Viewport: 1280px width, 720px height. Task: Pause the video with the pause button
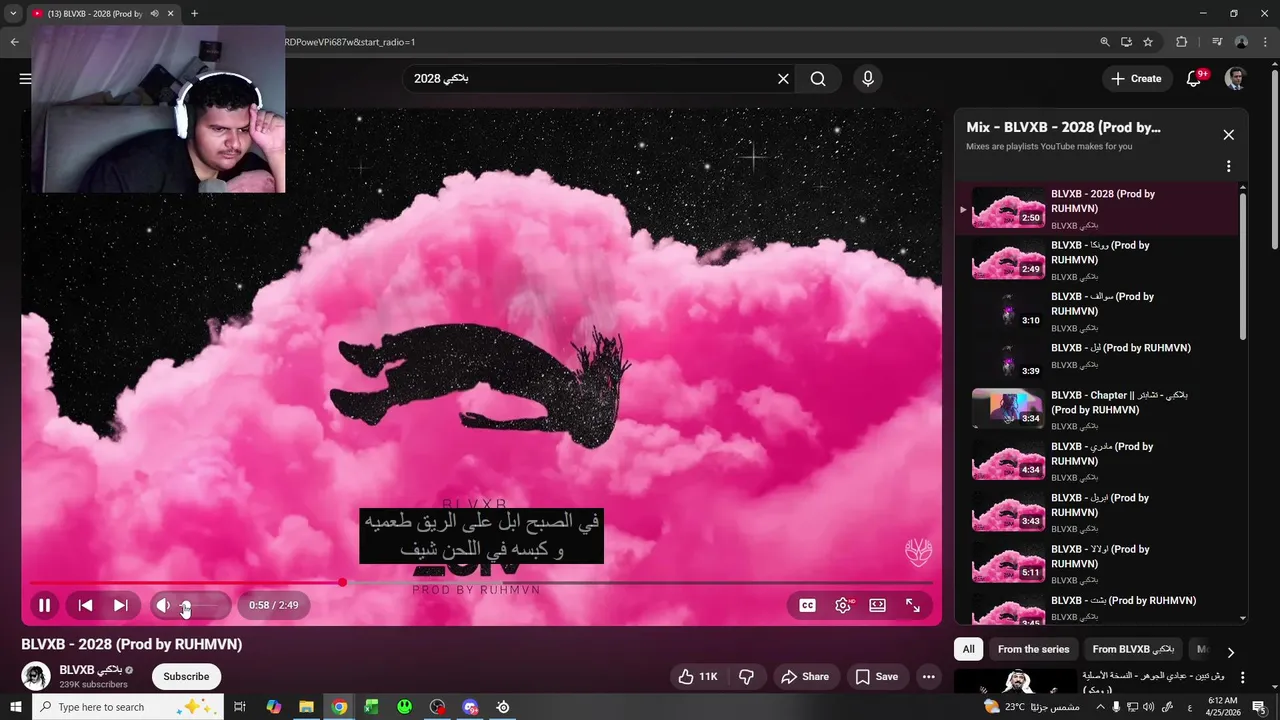click(x=44, y=605)
